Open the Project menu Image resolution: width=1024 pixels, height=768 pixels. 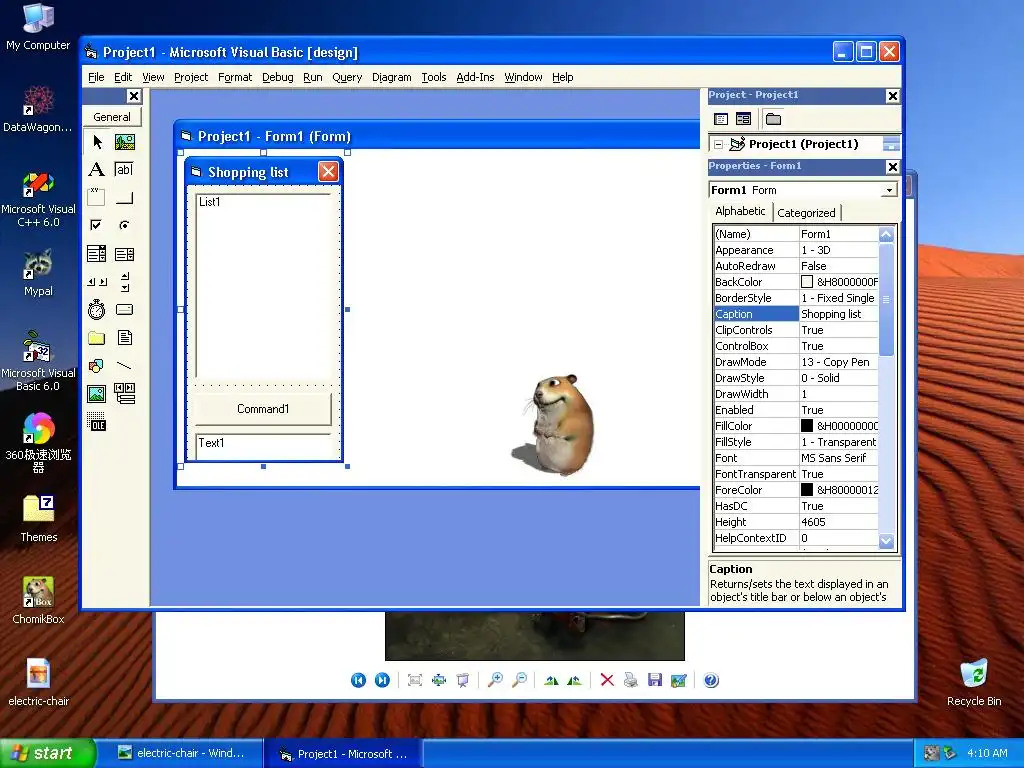(191, 77)
